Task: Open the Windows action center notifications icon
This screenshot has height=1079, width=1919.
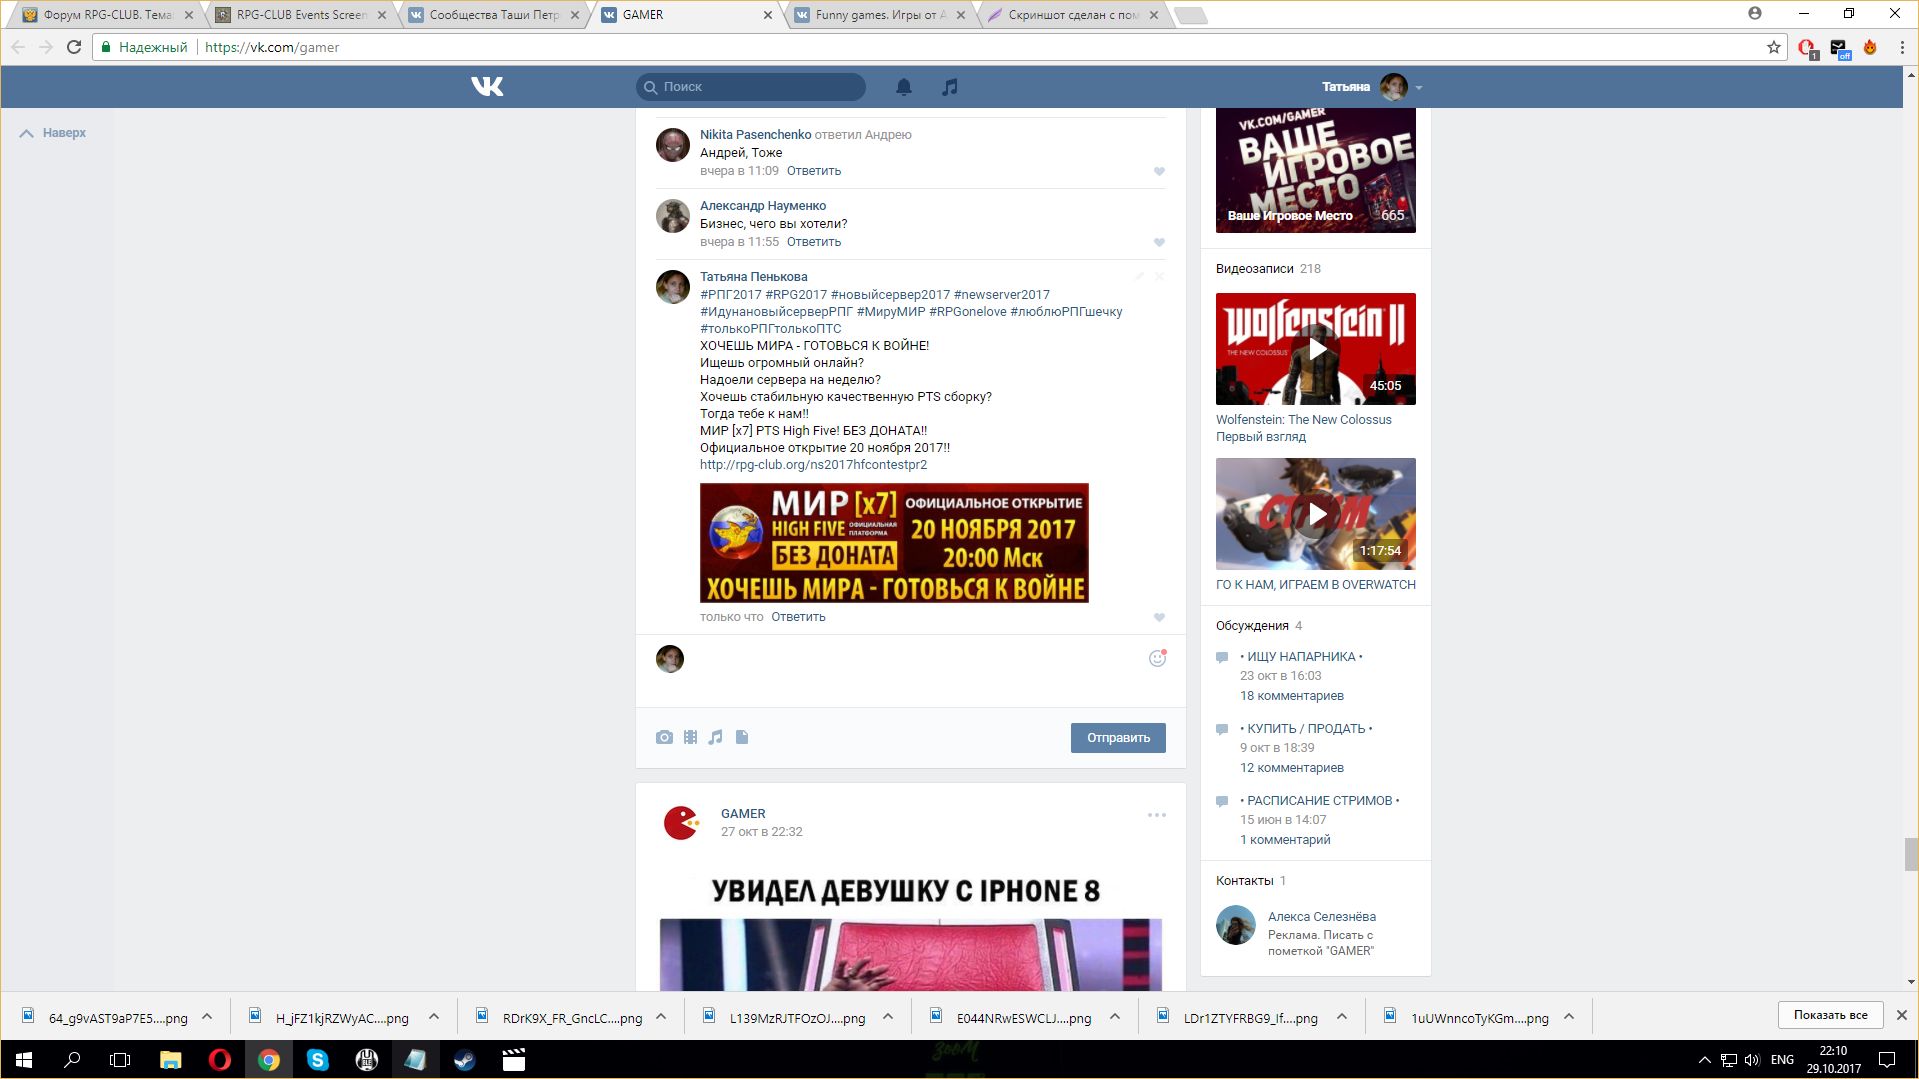Action: click(x=1887, y=1060)
